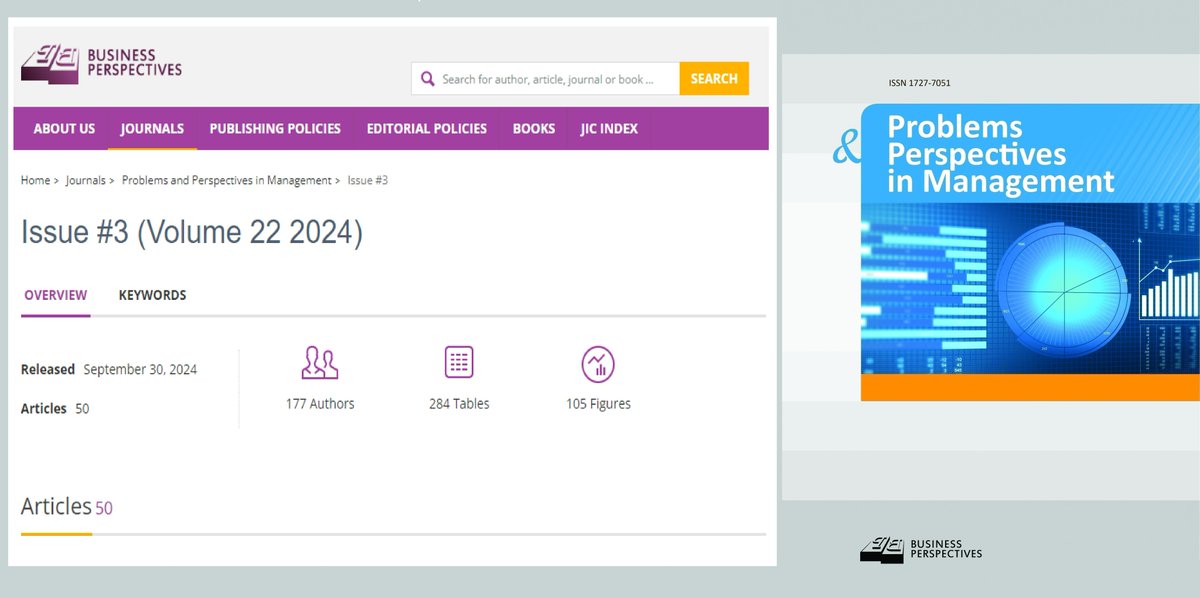Click the Authors people icon
Viewport: 1200px width, 598px height.
tap(320, 363)
